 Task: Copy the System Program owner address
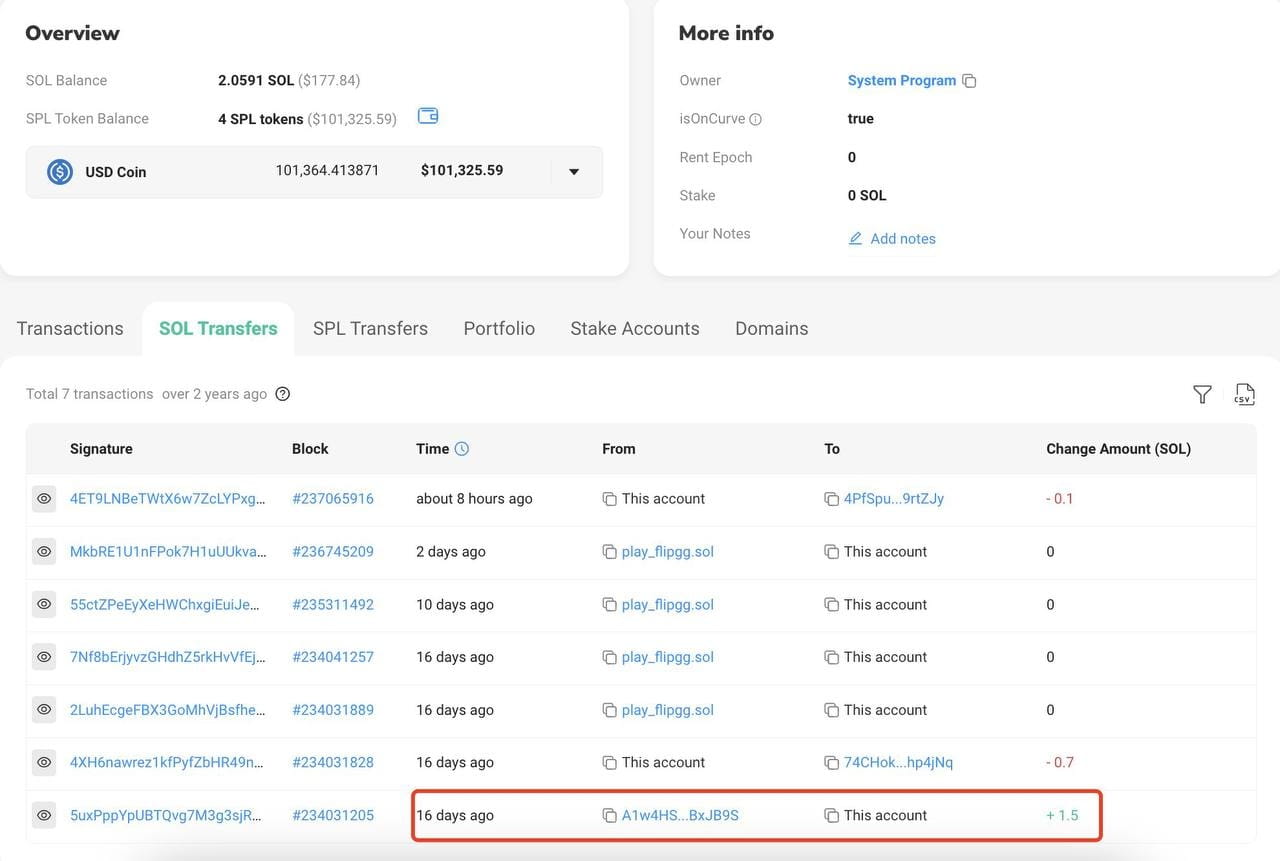point(969,81)
